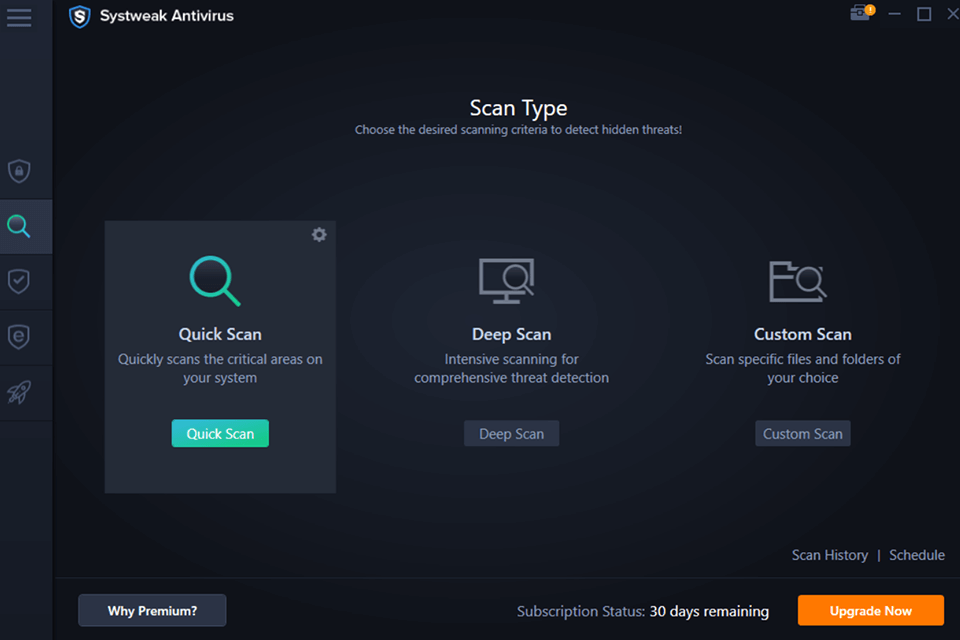Click the Systweak Antivirus shield logo
Screen dimensions: 960x640
(80, 17)
